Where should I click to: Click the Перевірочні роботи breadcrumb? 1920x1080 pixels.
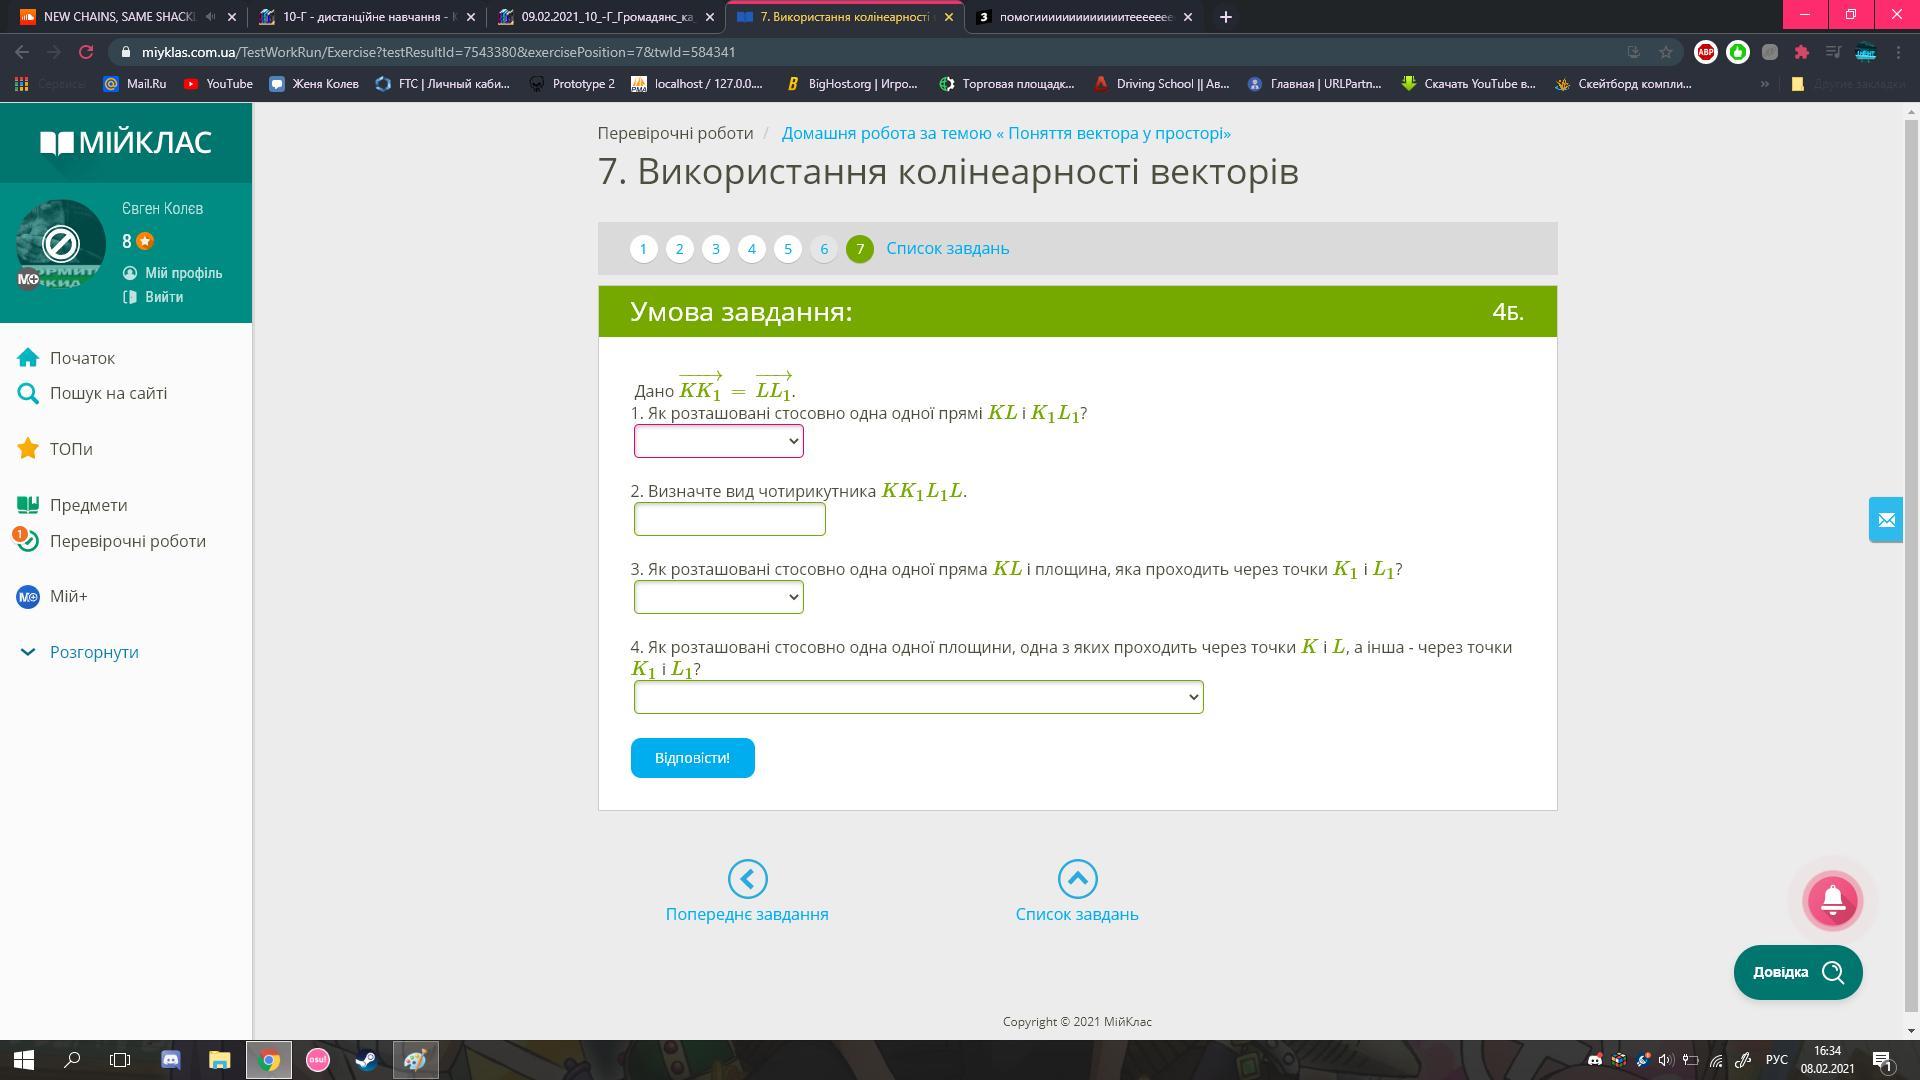pyautogui.click(x=675, y=133)
